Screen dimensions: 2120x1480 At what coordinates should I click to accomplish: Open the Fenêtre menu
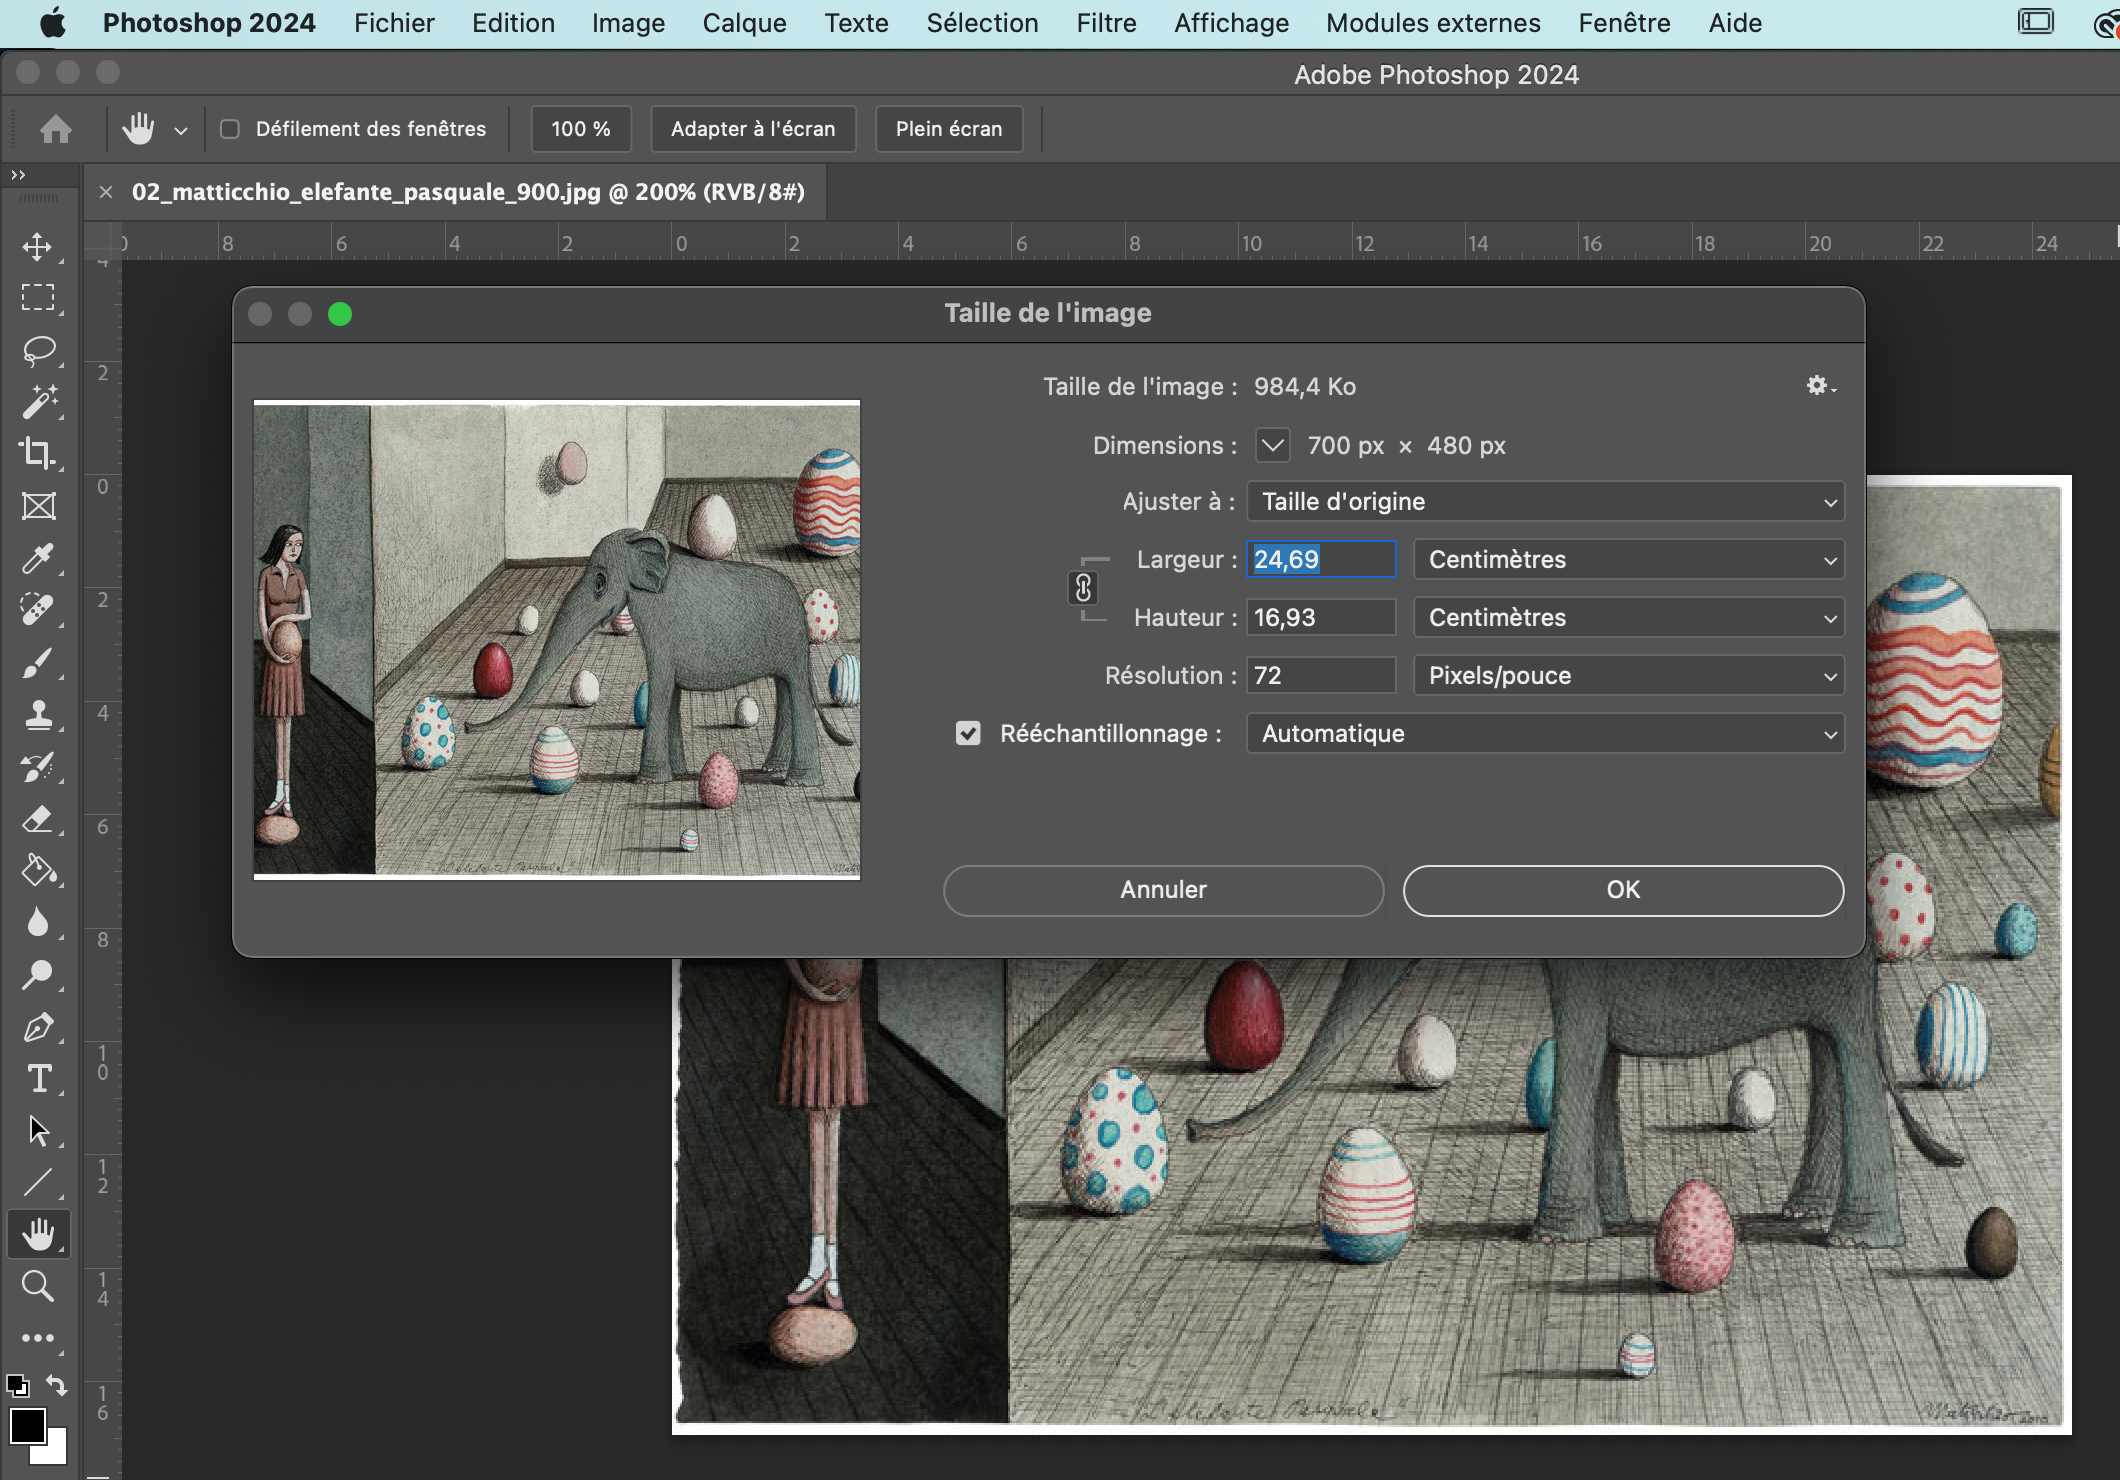[x=1624, y=23]
